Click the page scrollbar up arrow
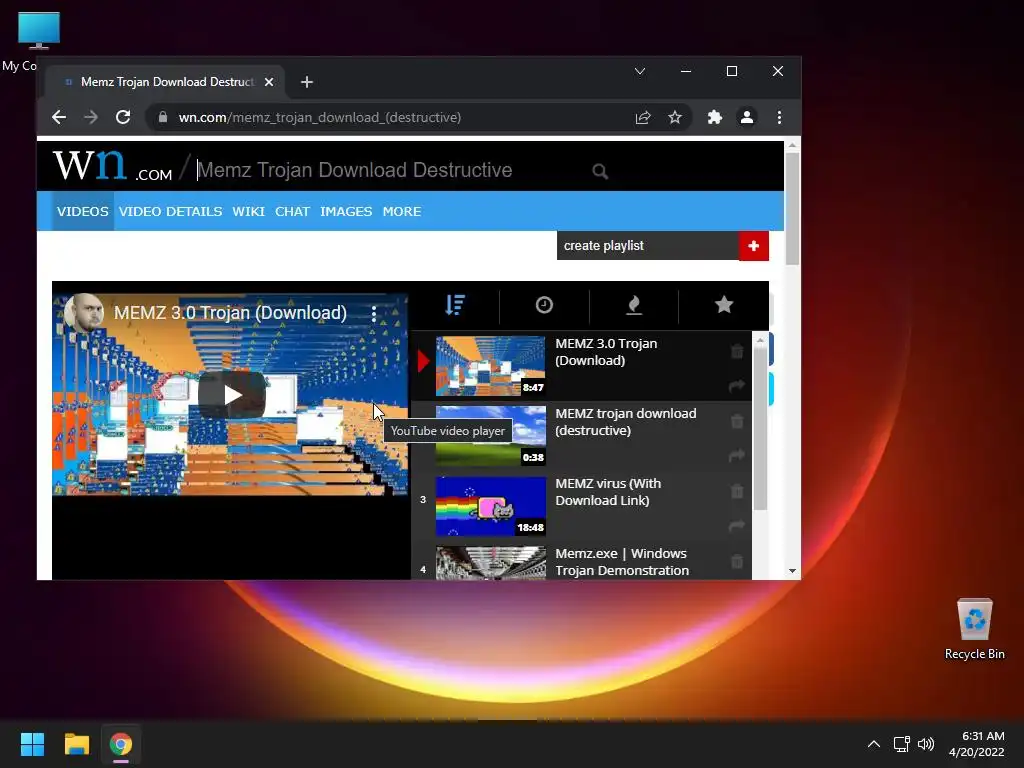The width and height of the screenshot is (1024, 768). (792, 146)
